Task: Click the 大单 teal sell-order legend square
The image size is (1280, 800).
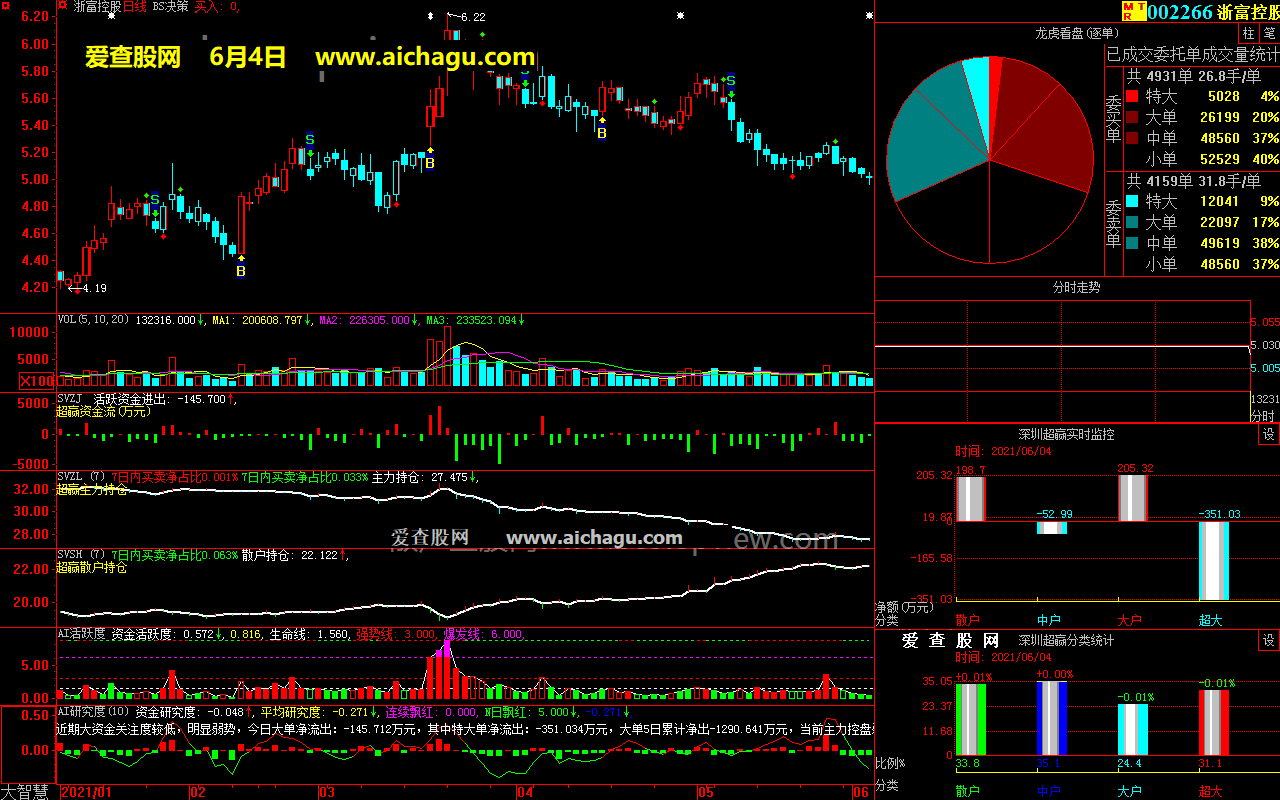Action: point(1132,222)
